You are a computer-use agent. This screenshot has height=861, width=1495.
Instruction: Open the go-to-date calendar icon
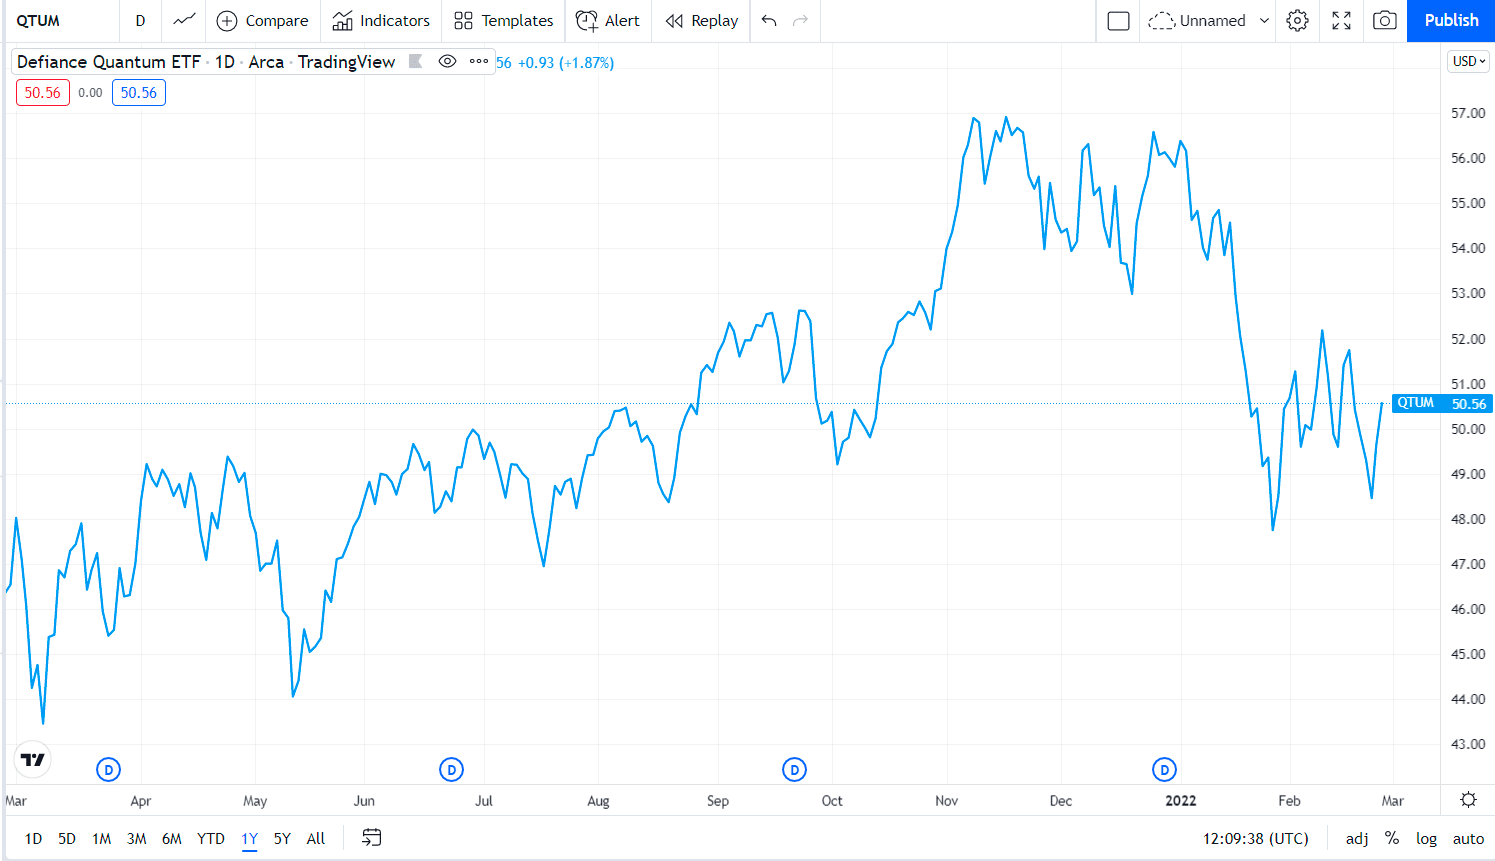coord(372,838)
